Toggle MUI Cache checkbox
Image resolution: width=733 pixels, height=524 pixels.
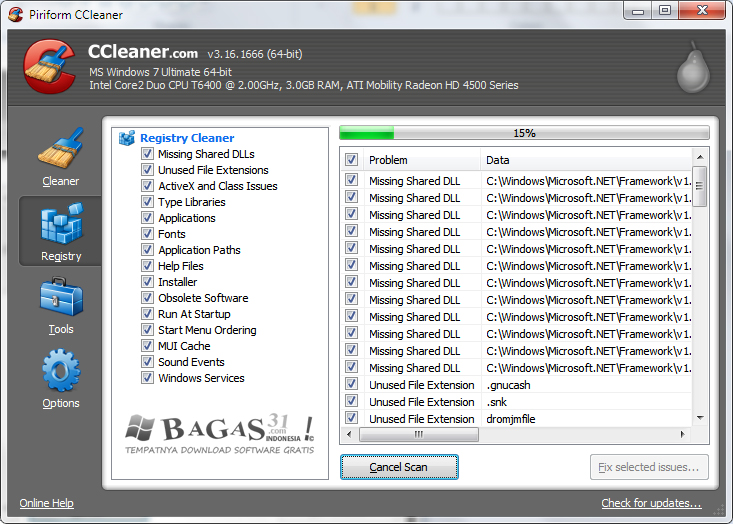tap(147, 345)
